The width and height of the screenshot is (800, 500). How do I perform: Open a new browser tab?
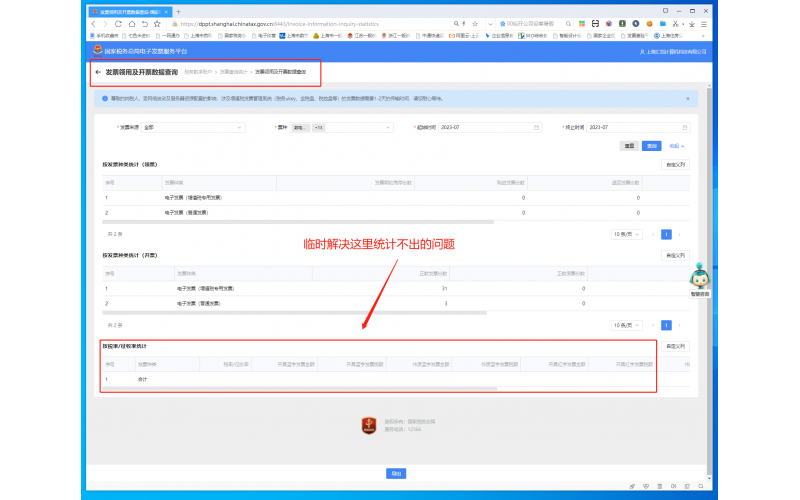click(178, 11)
